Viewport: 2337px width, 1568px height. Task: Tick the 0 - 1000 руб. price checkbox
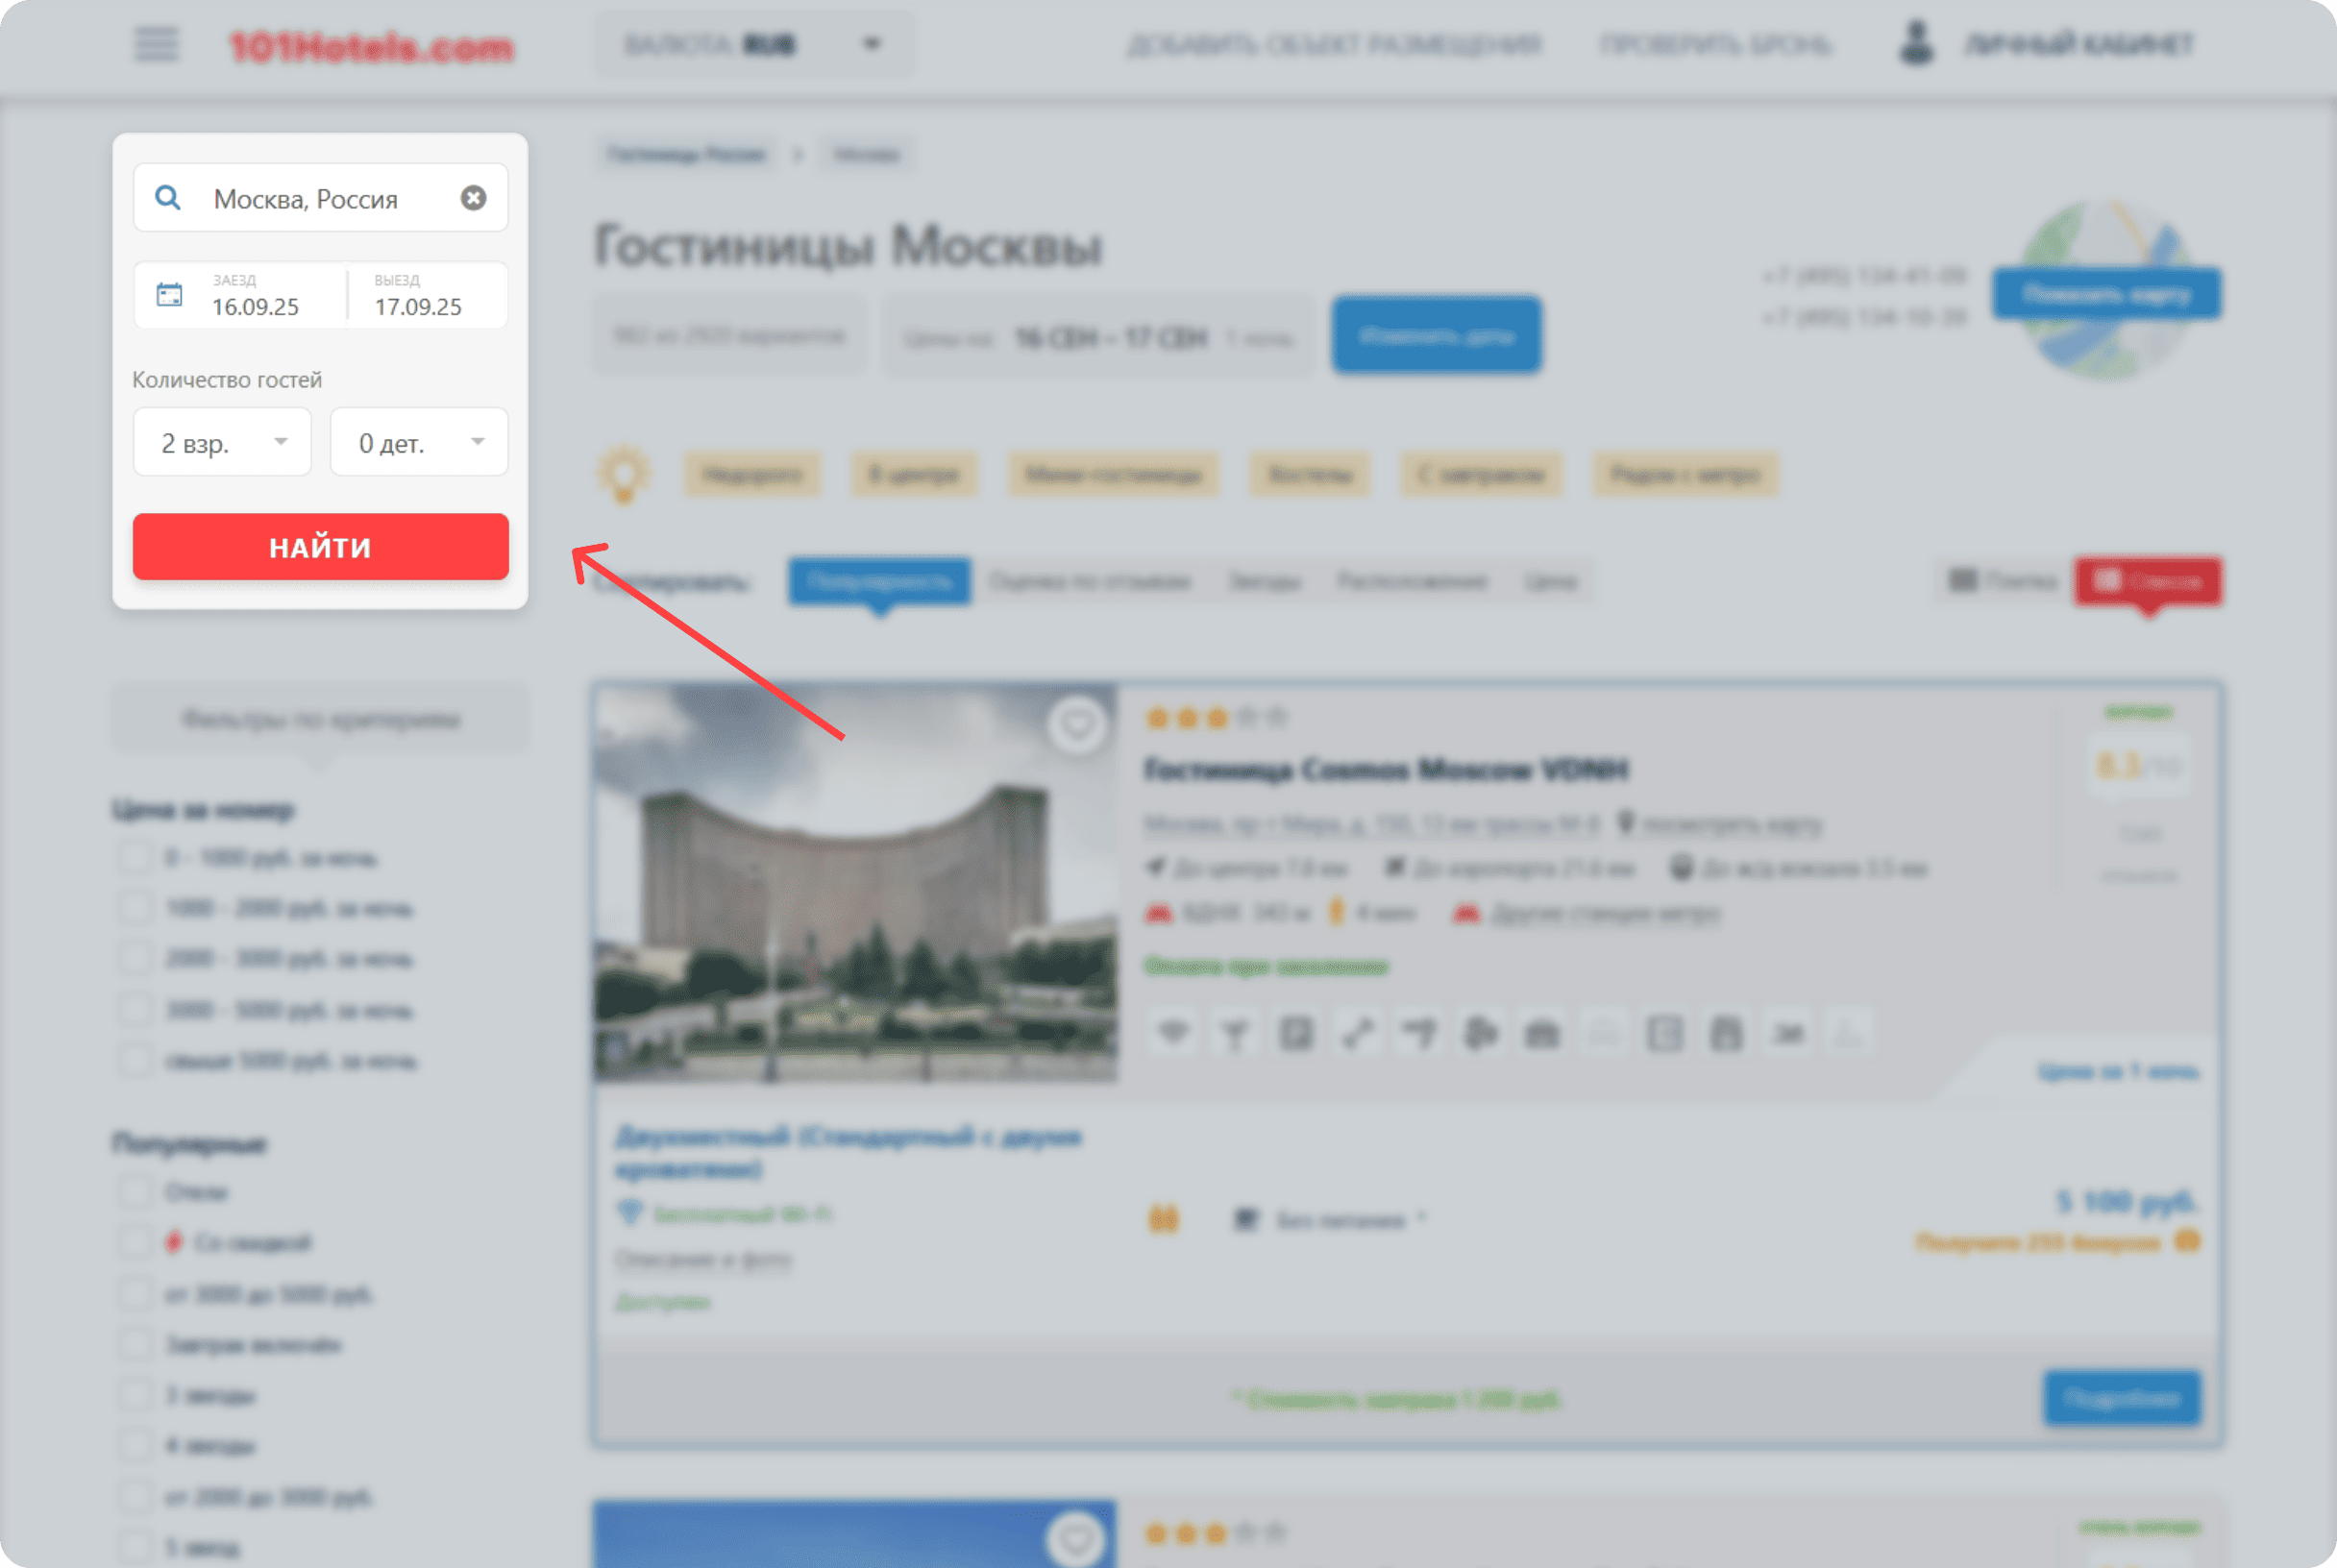tap(135, 858)
